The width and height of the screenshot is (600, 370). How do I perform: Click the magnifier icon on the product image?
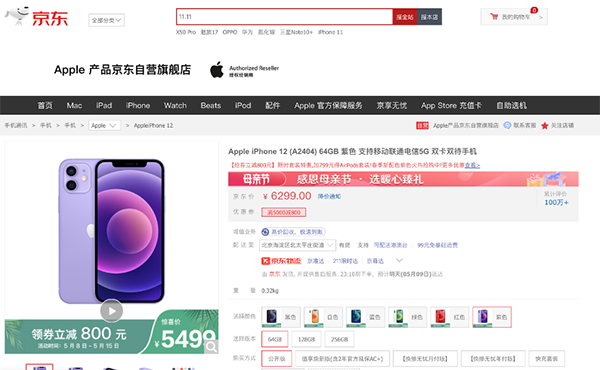point(211,347)
